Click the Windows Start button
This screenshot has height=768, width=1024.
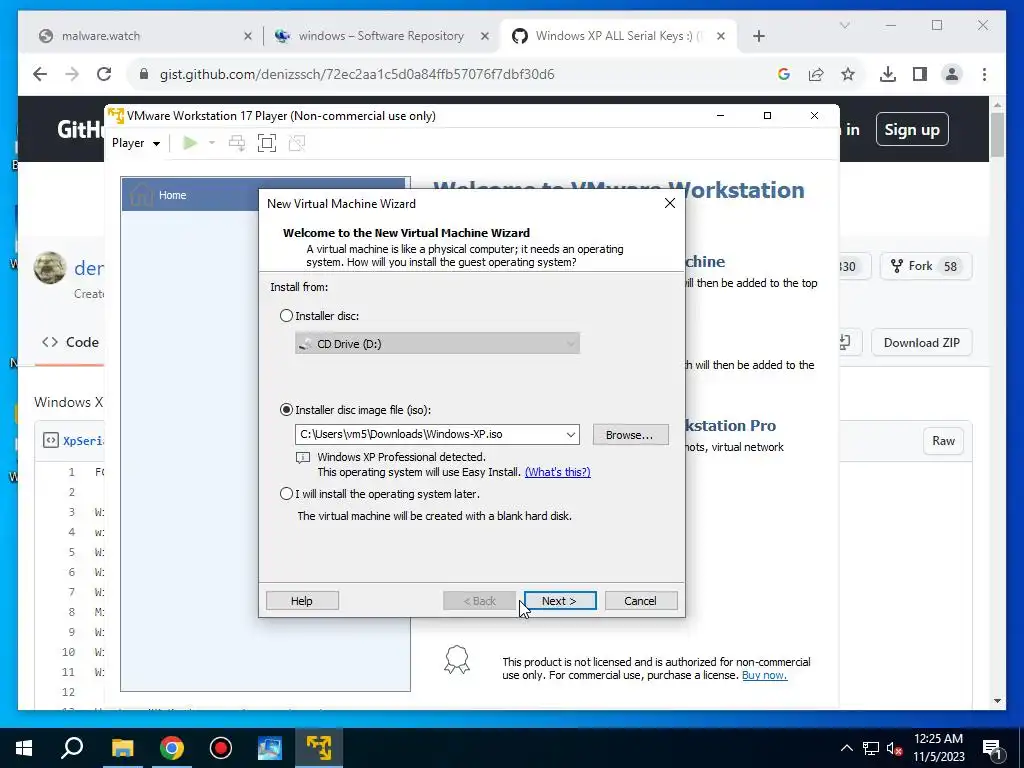click(24, 748)
